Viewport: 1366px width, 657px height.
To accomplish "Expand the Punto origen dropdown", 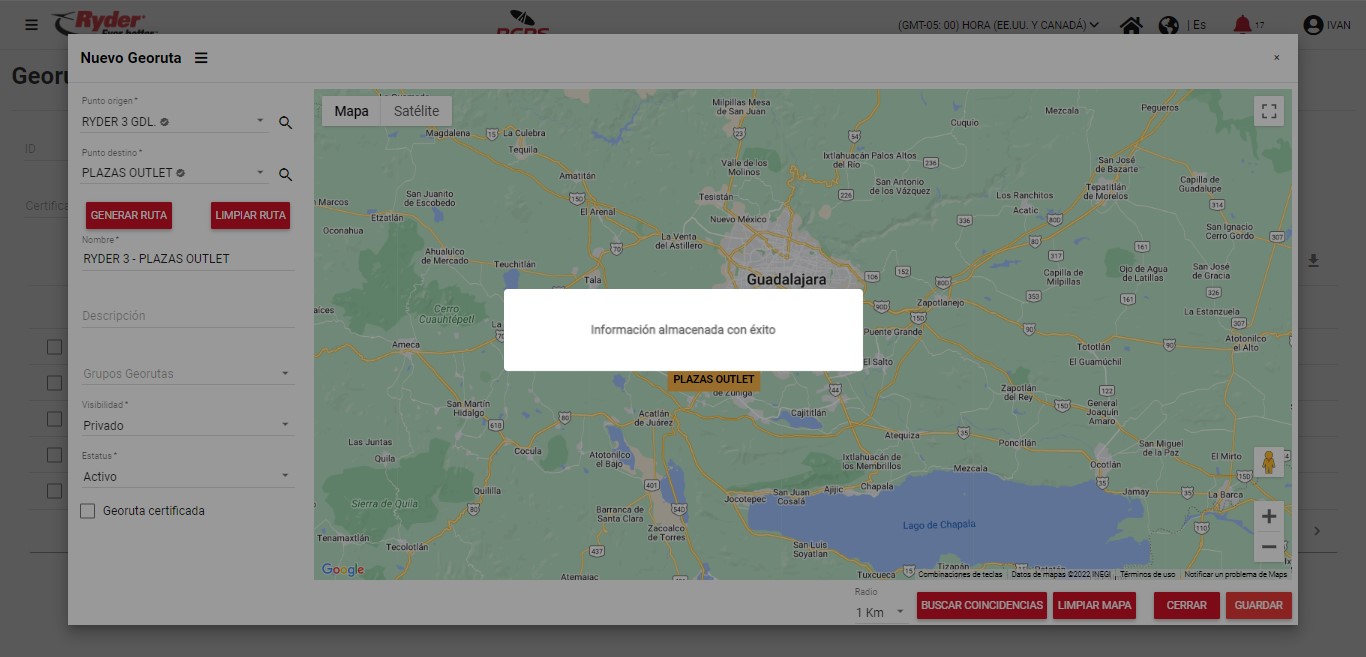I will coord(260,121).
